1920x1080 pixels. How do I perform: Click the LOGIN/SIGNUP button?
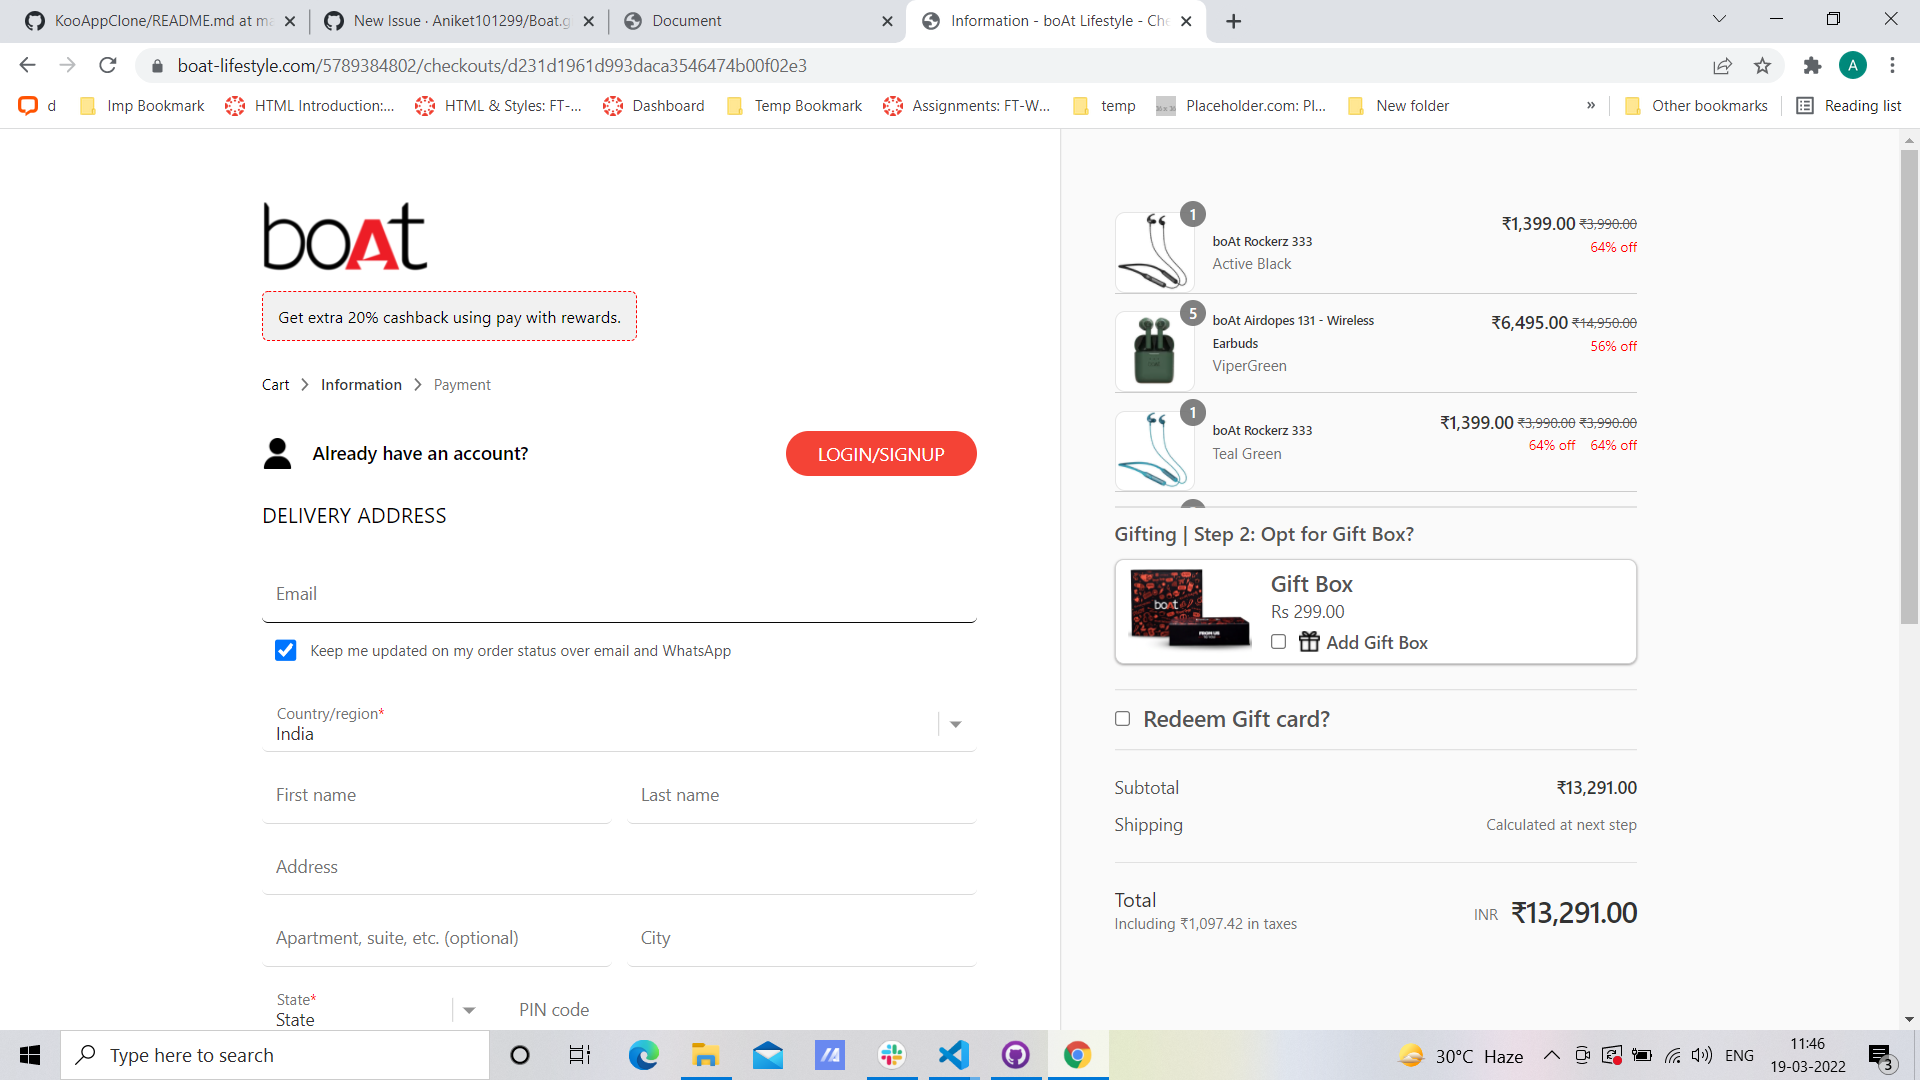(x=881, y=454)
